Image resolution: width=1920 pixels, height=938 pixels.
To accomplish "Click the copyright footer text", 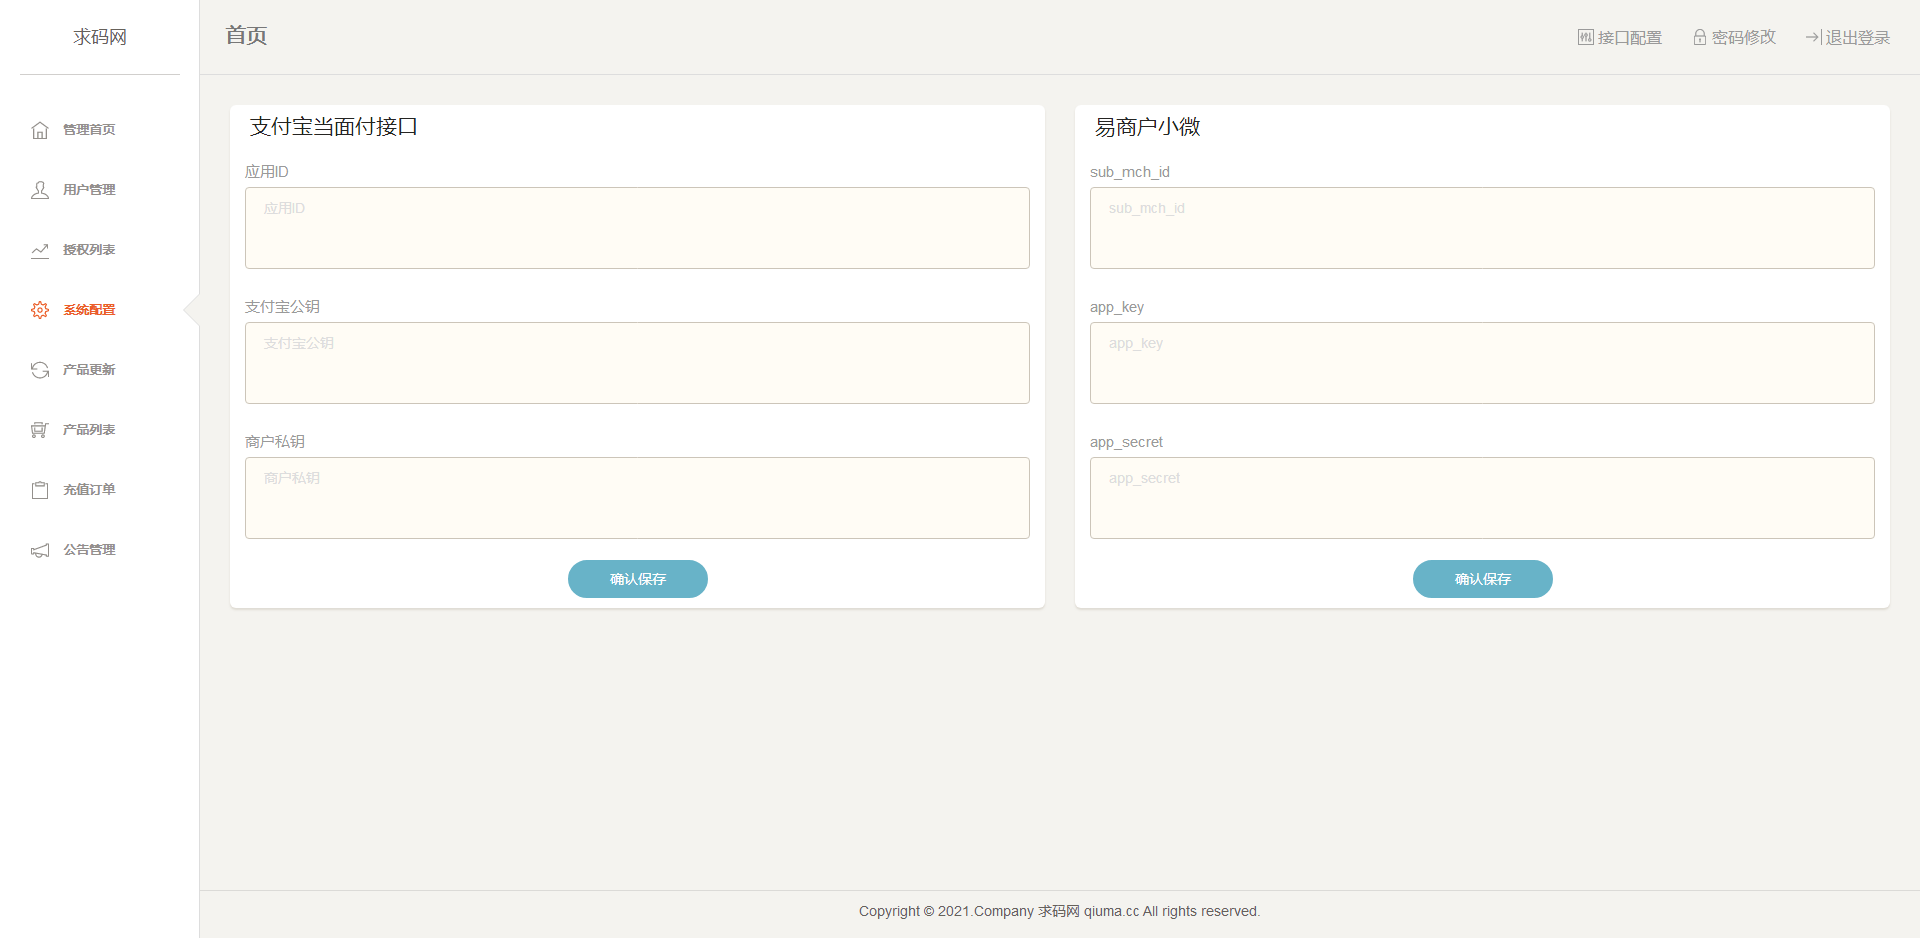I will coord(1059,911).
